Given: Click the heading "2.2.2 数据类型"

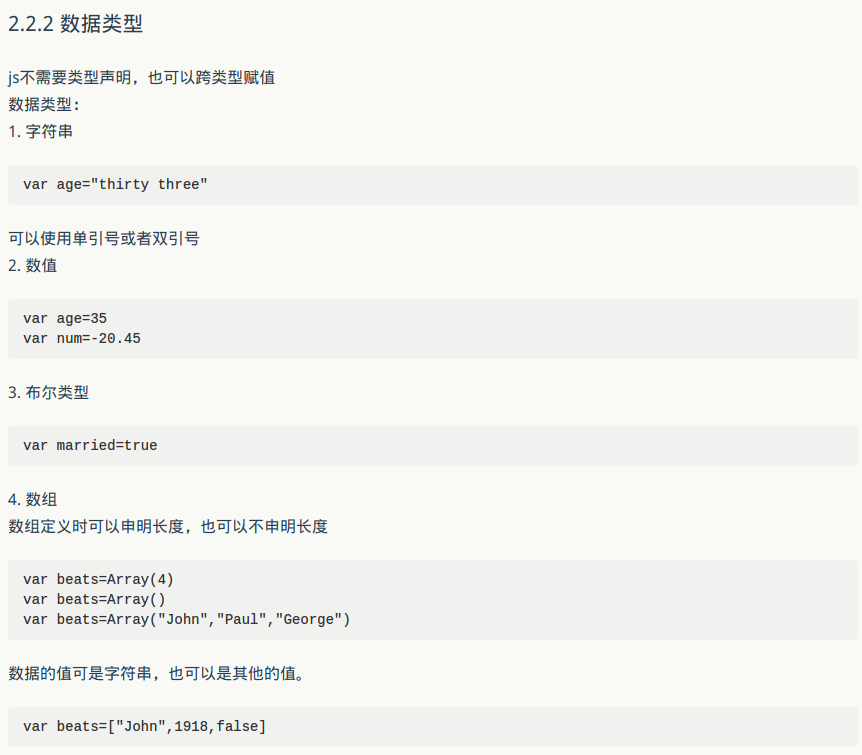Looking at the screenshot, I should click(x=75, y=24).
